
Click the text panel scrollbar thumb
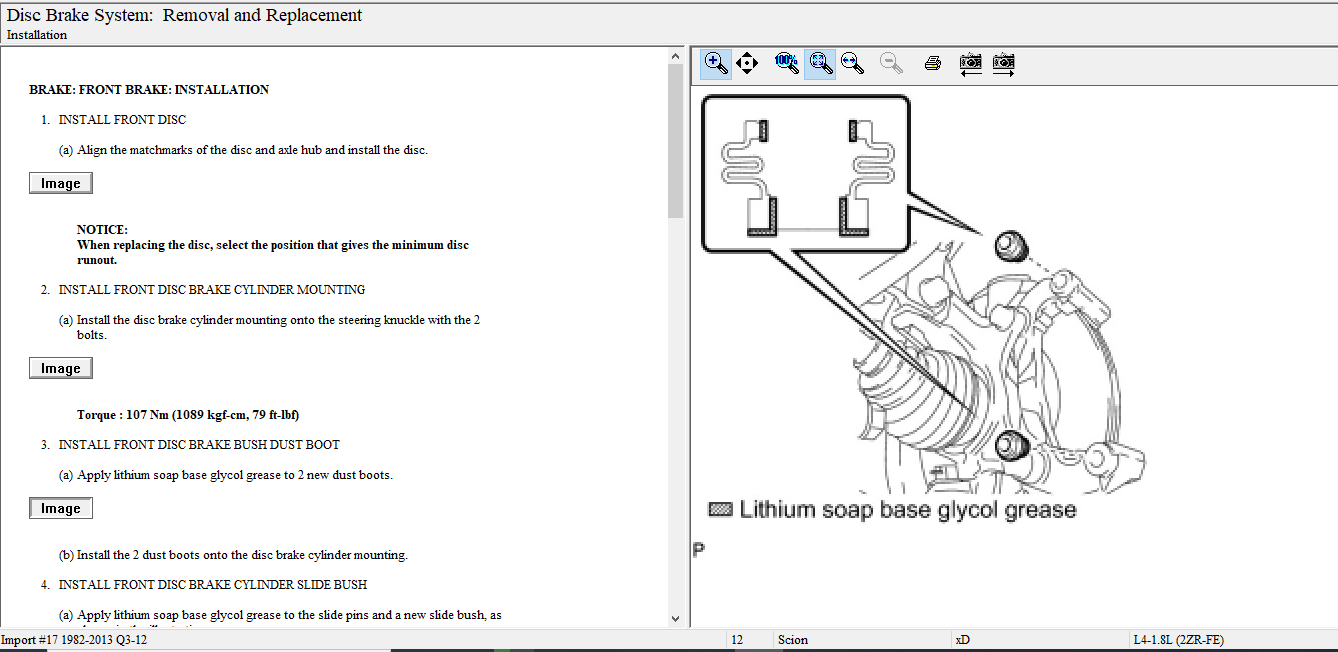pyautogui.click(x=675, y=140)
